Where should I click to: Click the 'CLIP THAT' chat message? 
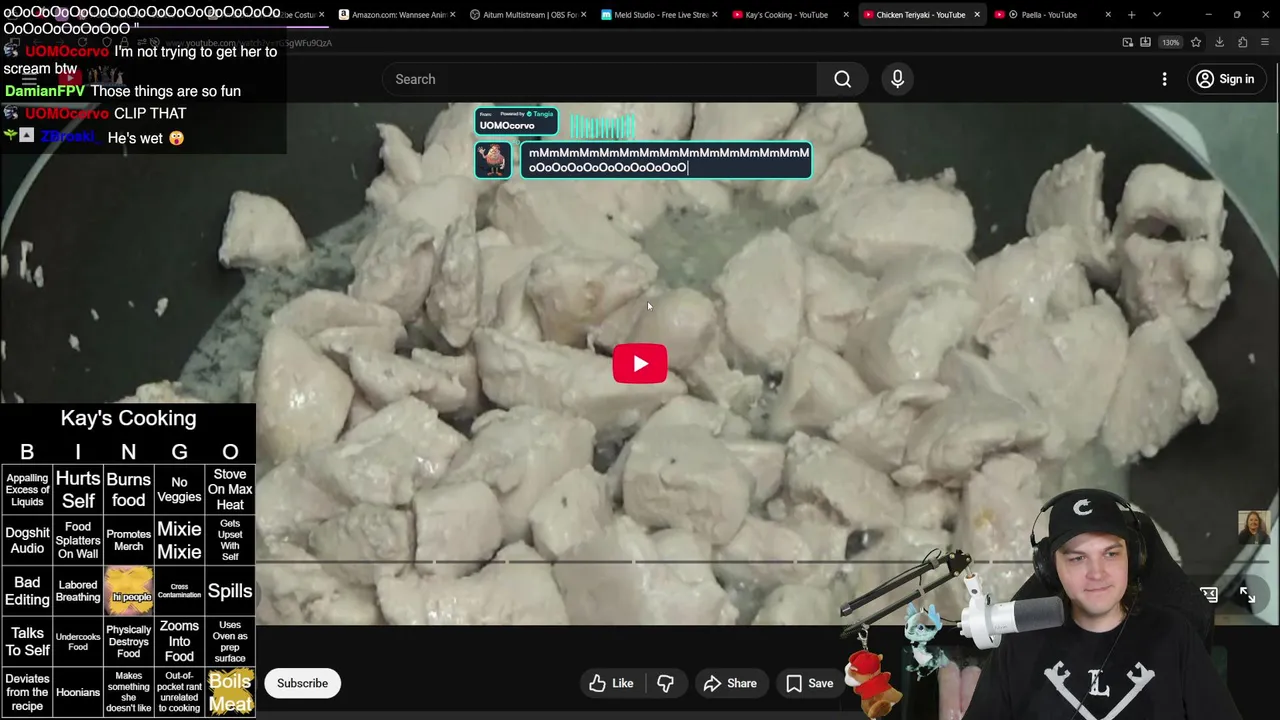pyautogui.click(x=150, y=114)
